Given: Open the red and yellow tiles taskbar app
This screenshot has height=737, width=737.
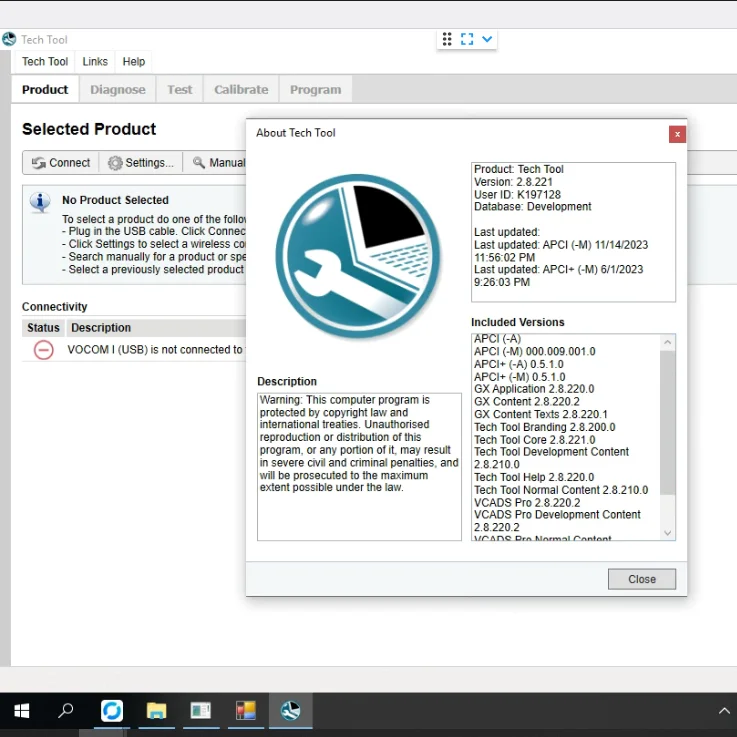Looking at the screenshot, I should pos(245,711).
